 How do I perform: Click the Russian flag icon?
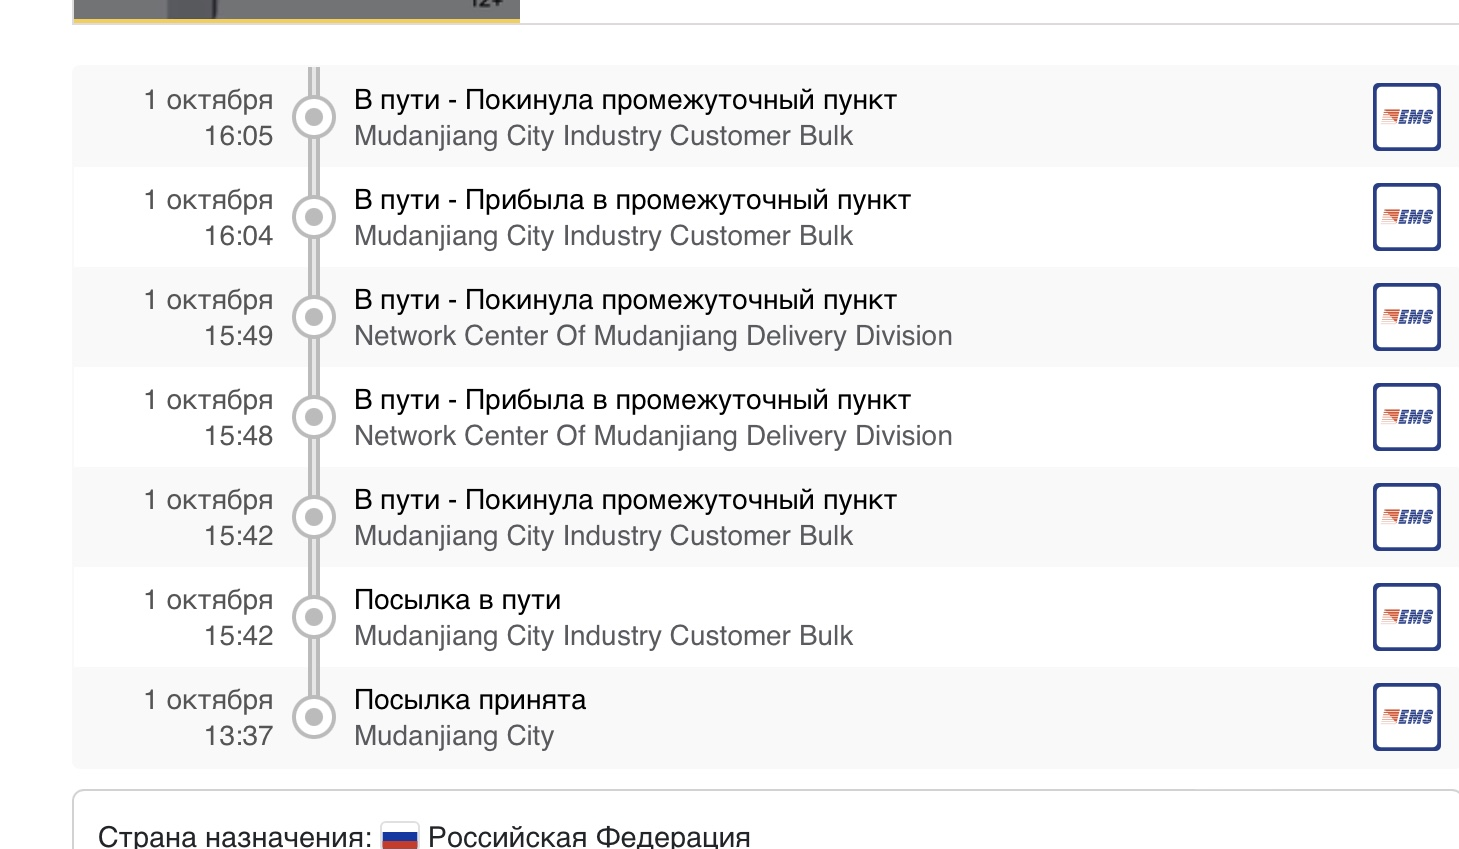[400, 836]
